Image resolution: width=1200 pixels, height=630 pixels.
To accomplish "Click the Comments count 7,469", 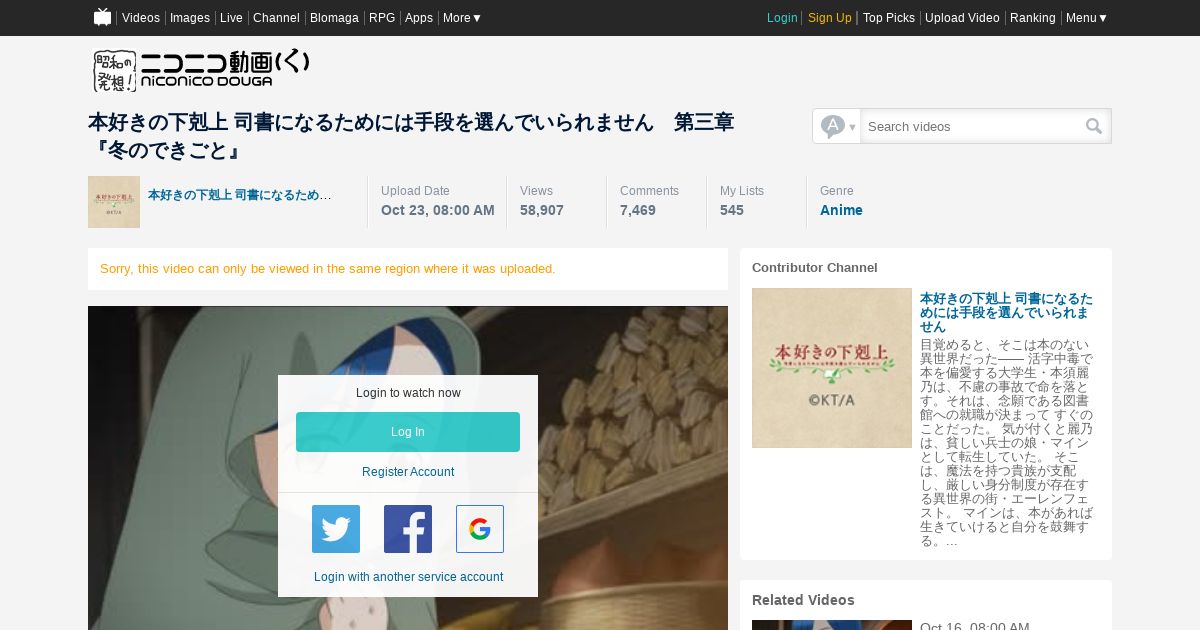I will click(638, 210).
